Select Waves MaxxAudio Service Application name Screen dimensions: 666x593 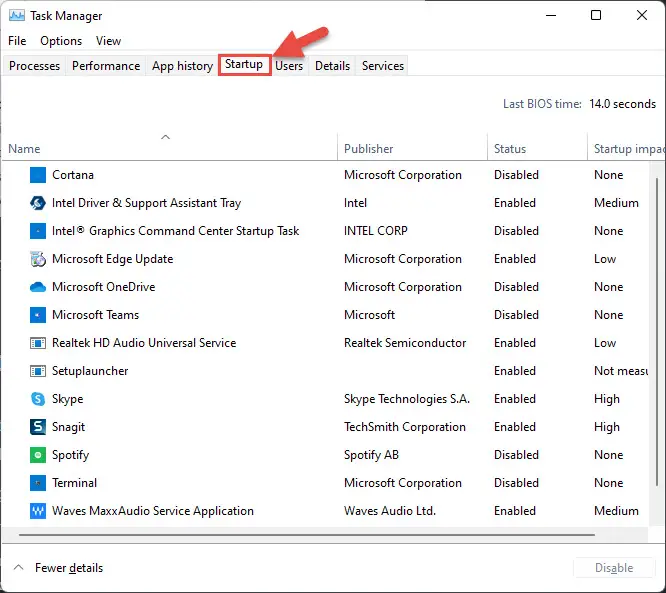[x=153, y=511]
